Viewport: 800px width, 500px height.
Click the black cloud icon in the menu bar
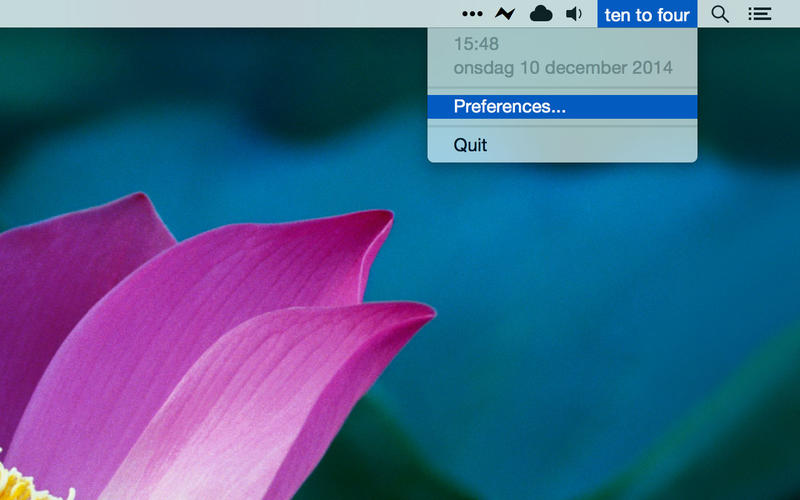[540, 14]
